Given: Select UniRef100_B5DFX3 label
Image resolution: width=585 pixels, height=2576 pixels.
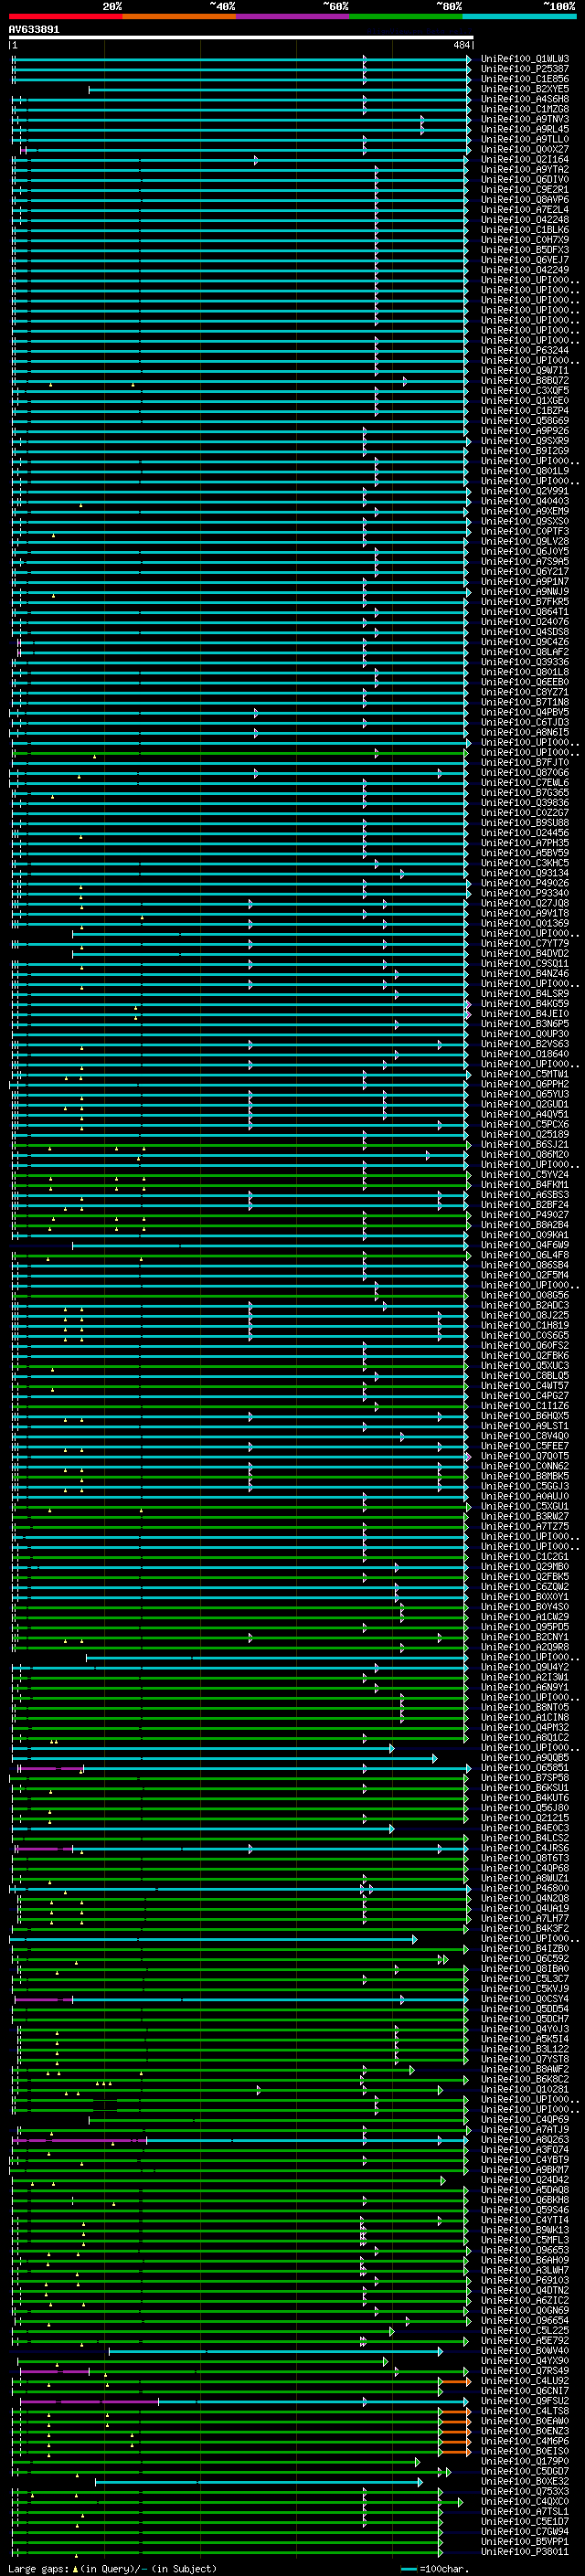Looking at the screenshot, I should tap(525, 250).
